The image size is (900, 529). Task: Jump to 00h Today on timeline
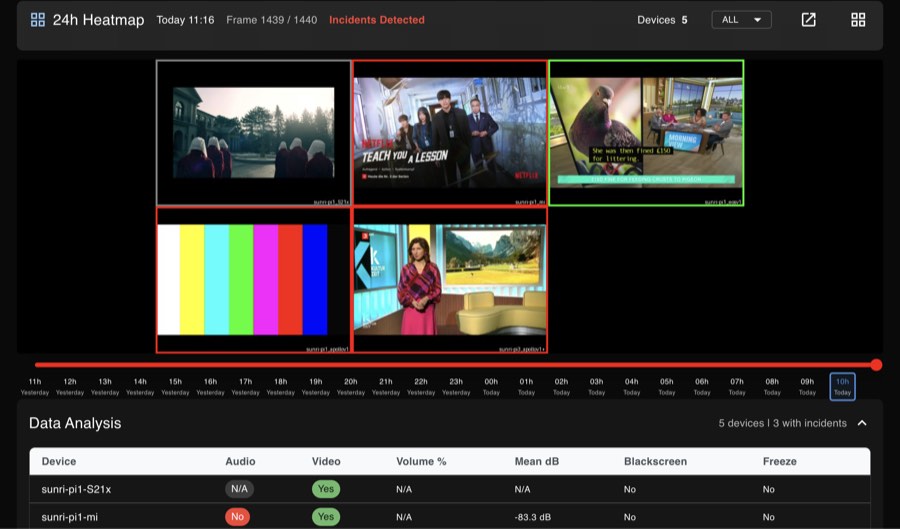tap(491, 387)
